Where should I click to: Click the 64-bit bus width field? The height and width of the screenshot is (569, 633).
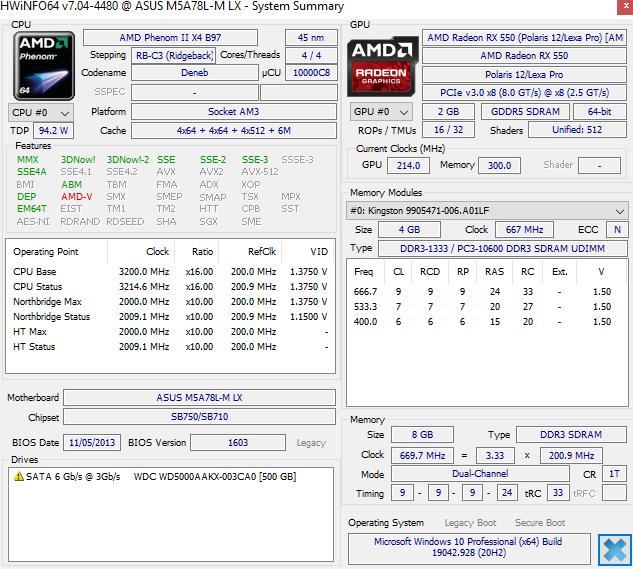tap(599, 111)
